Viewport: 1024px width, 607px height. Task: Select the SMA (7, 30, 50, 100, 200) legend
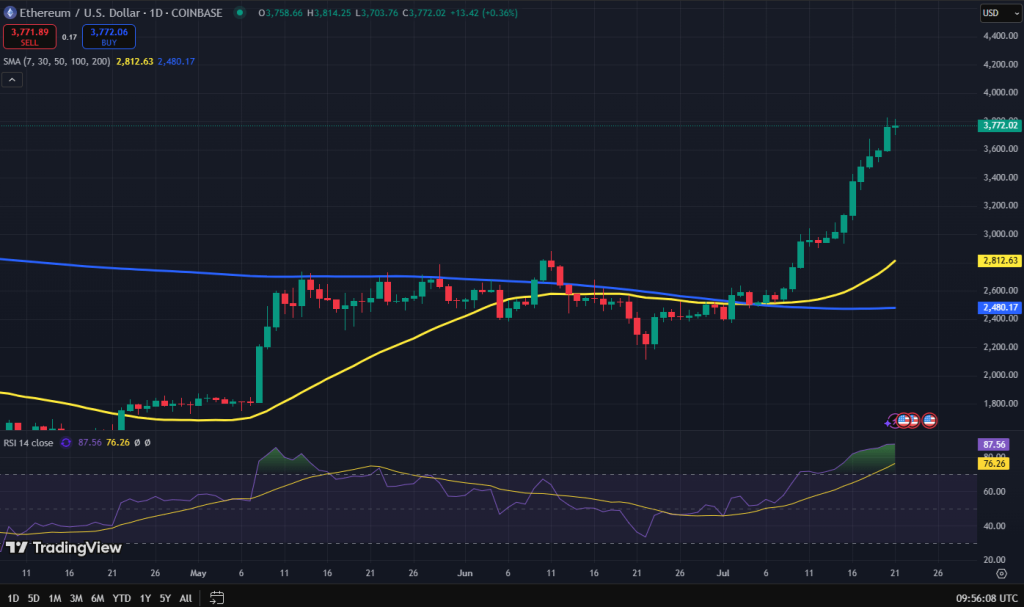pos(57,61)
